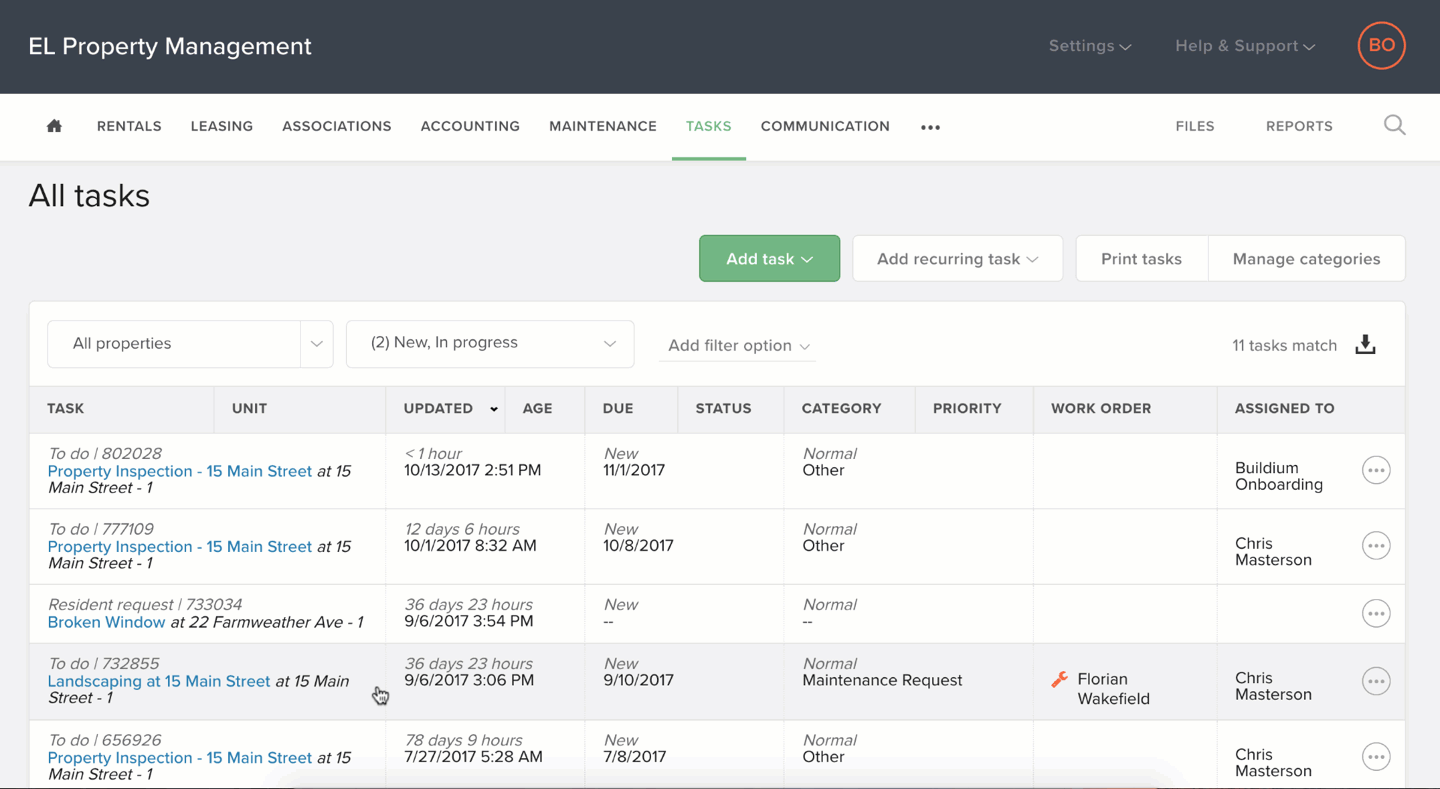Open search with the magnifier icon
This screenshot has height=789, width=1440.
pos(1394,125)
